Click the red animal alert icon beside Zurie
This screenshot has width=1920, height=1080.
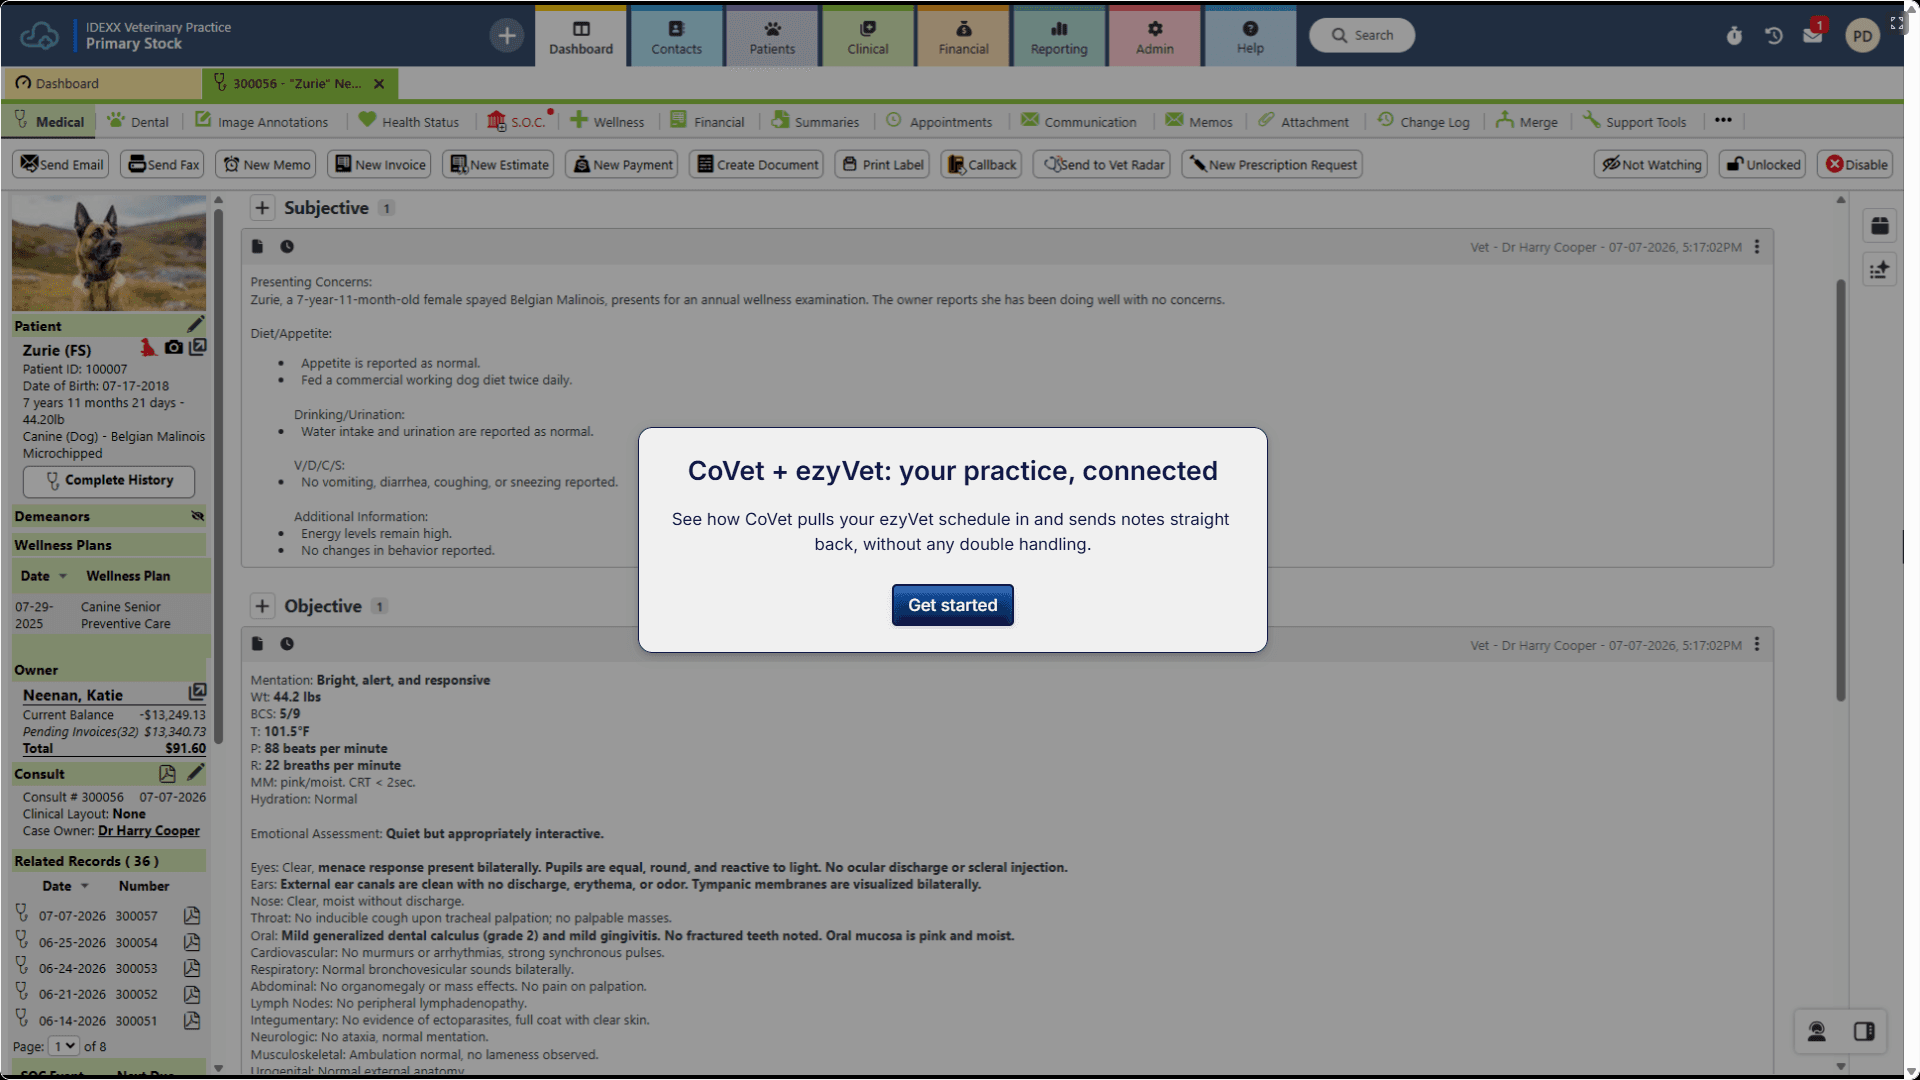point(148,347)
